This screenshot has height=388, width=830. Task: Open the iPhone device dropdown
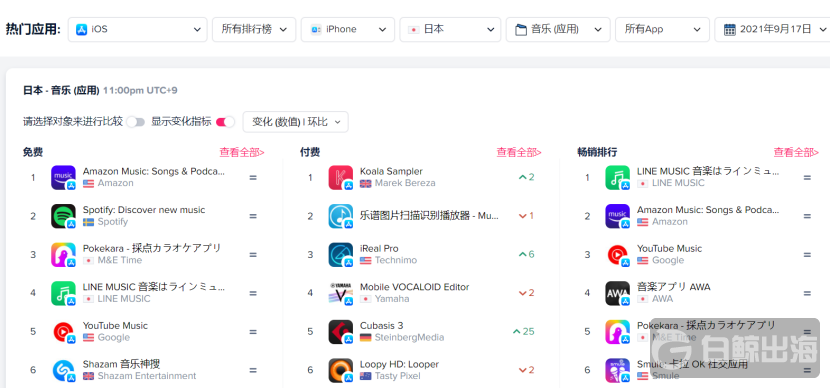348,29
